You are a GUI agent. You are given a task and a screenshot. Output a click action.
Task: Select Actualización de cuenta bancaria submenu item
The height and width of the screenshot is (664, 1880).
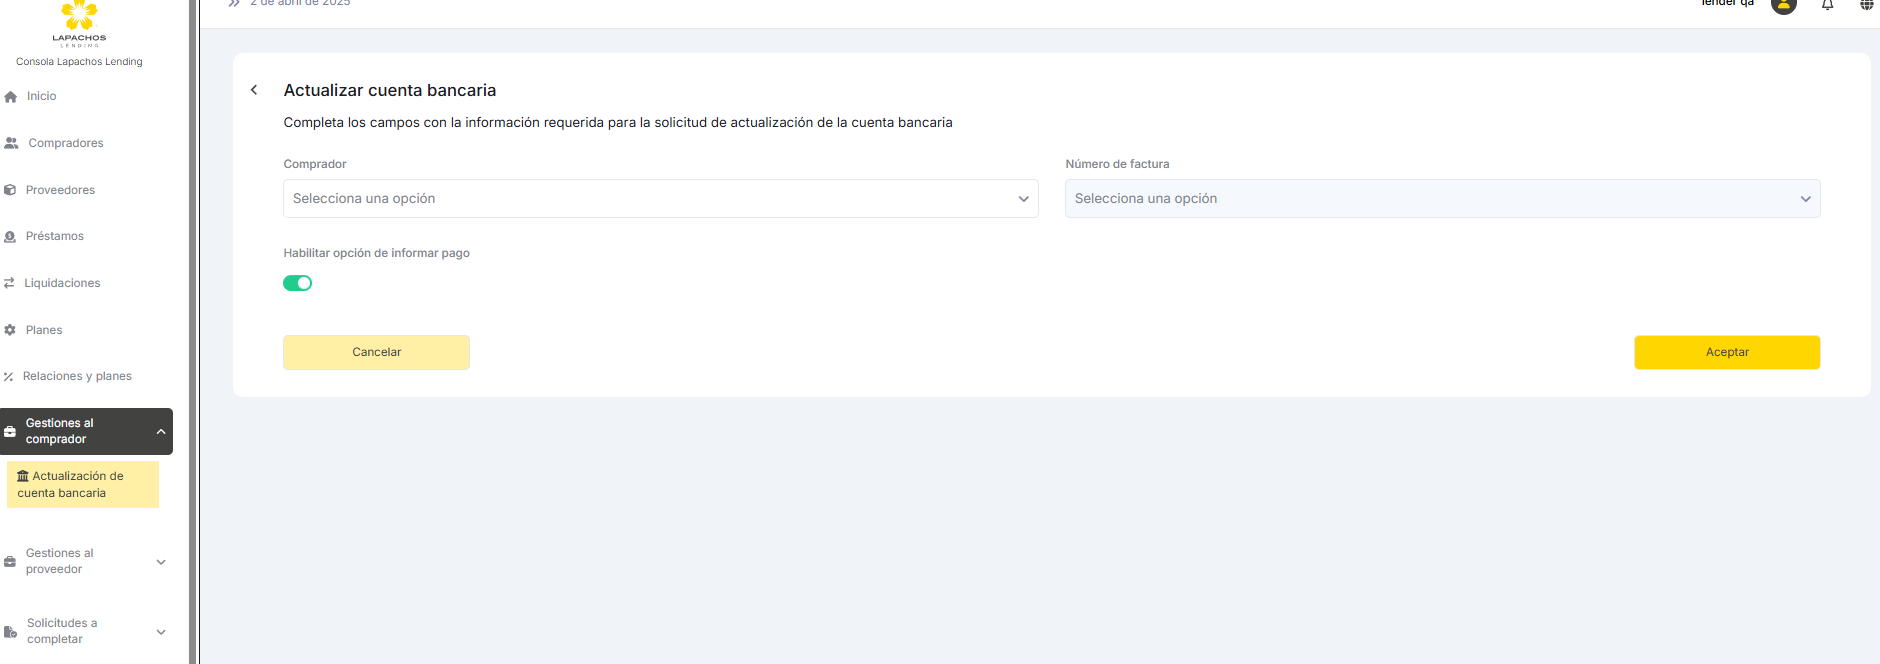(82, 484)
